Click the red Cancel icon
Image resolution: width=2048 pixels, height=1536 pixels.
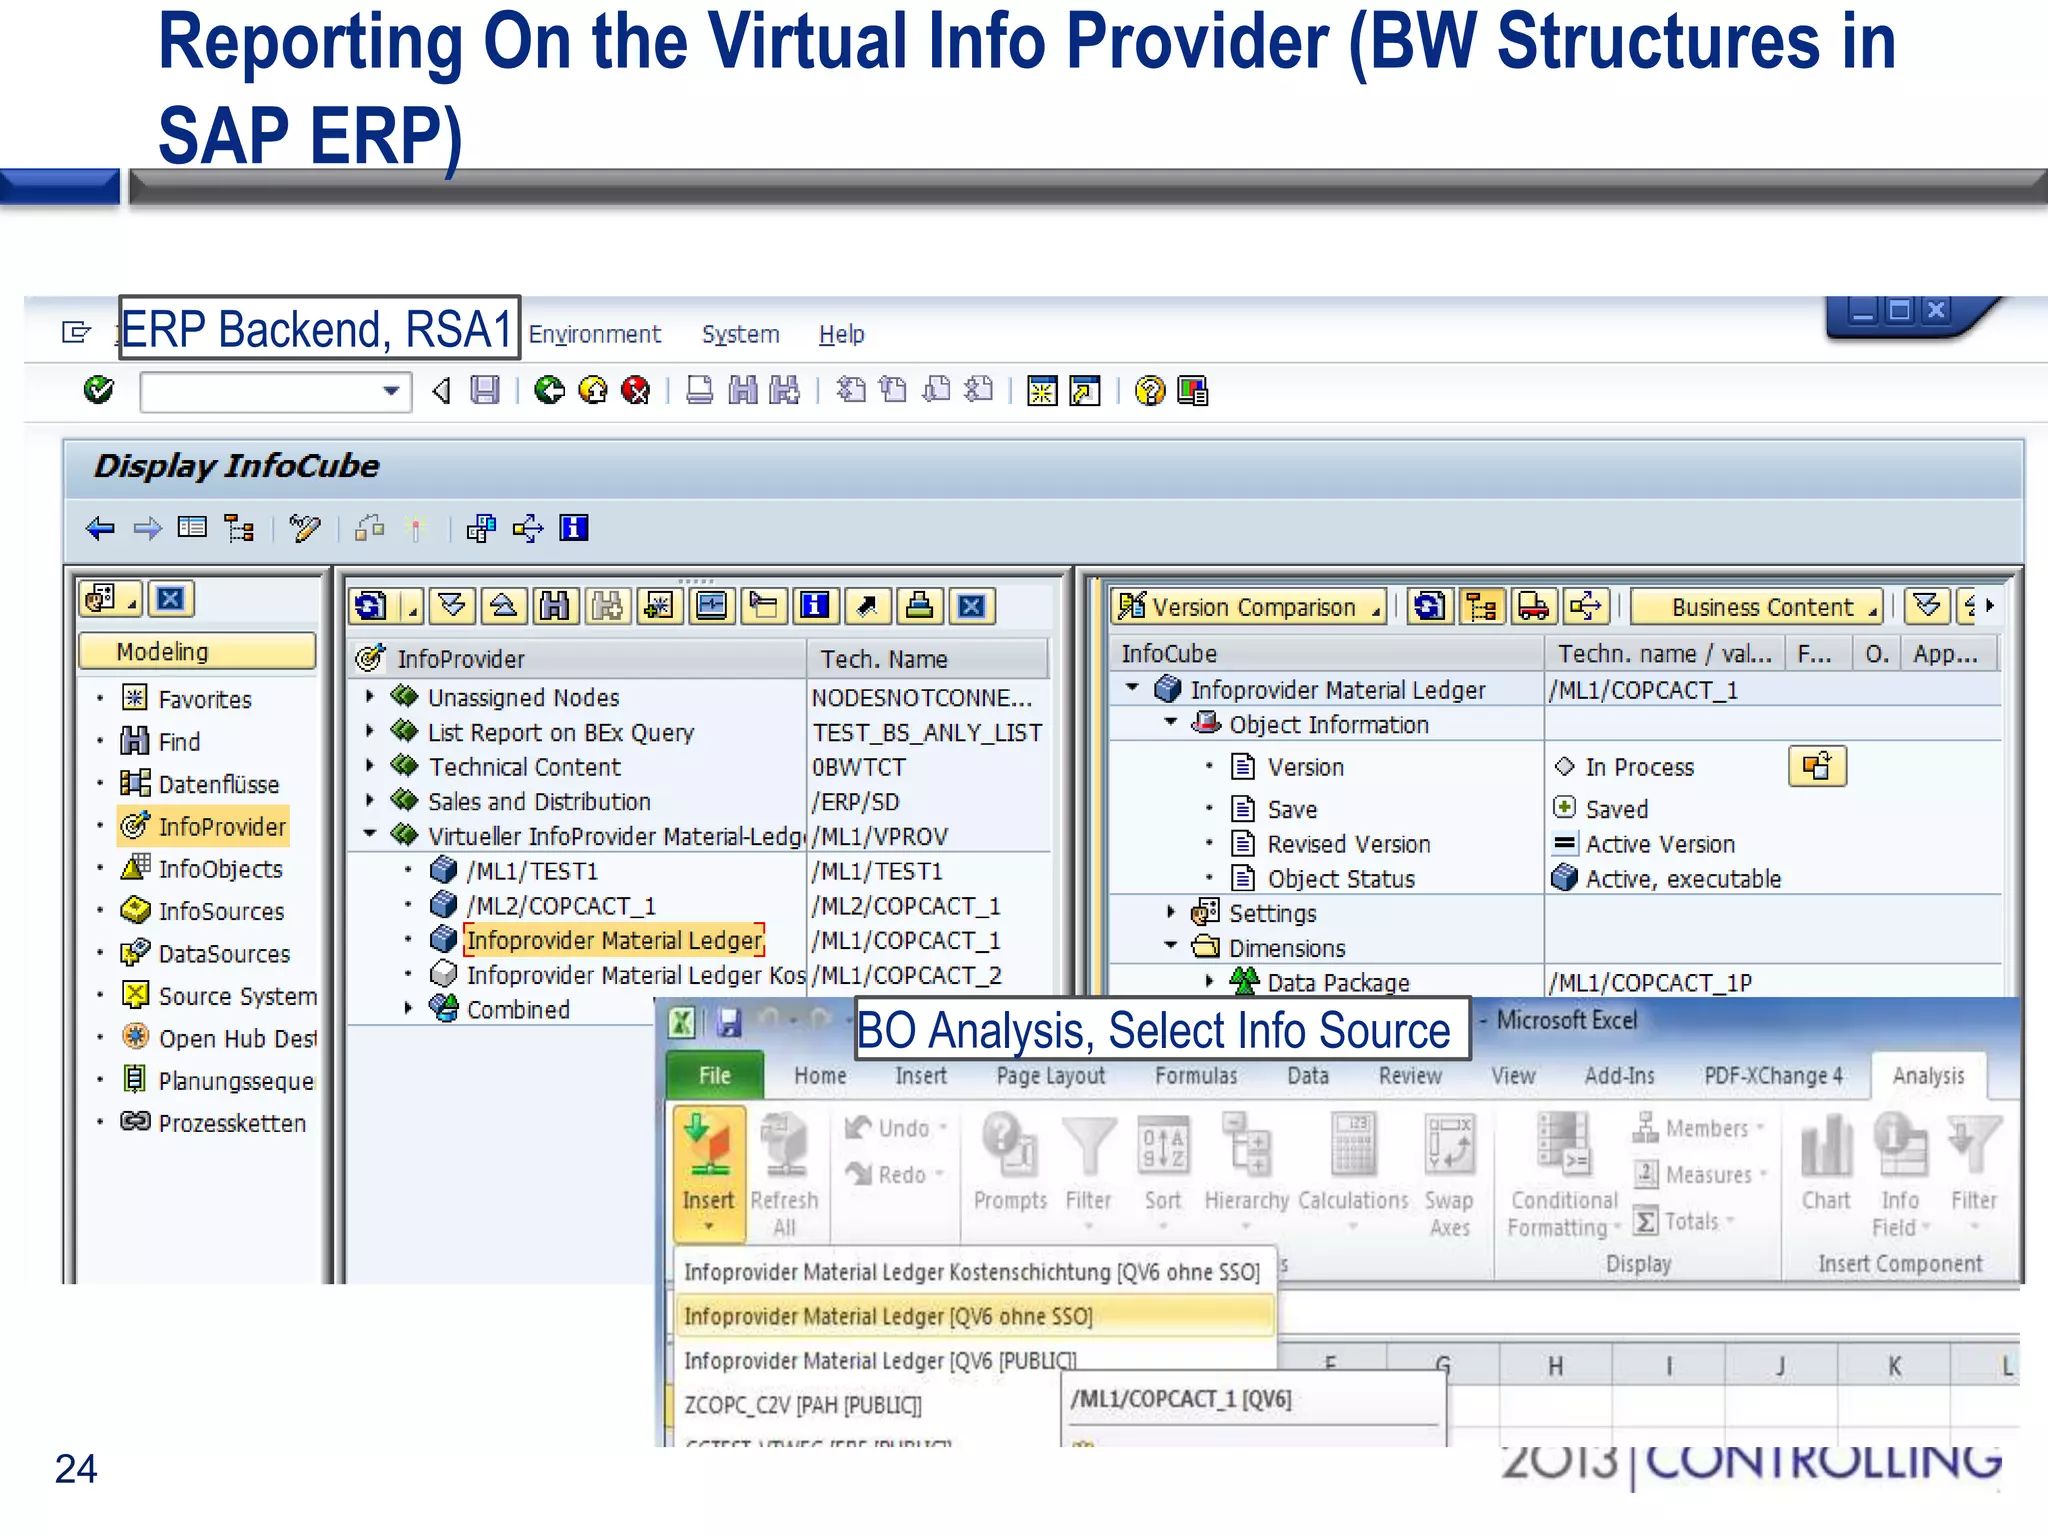[636, 390]
